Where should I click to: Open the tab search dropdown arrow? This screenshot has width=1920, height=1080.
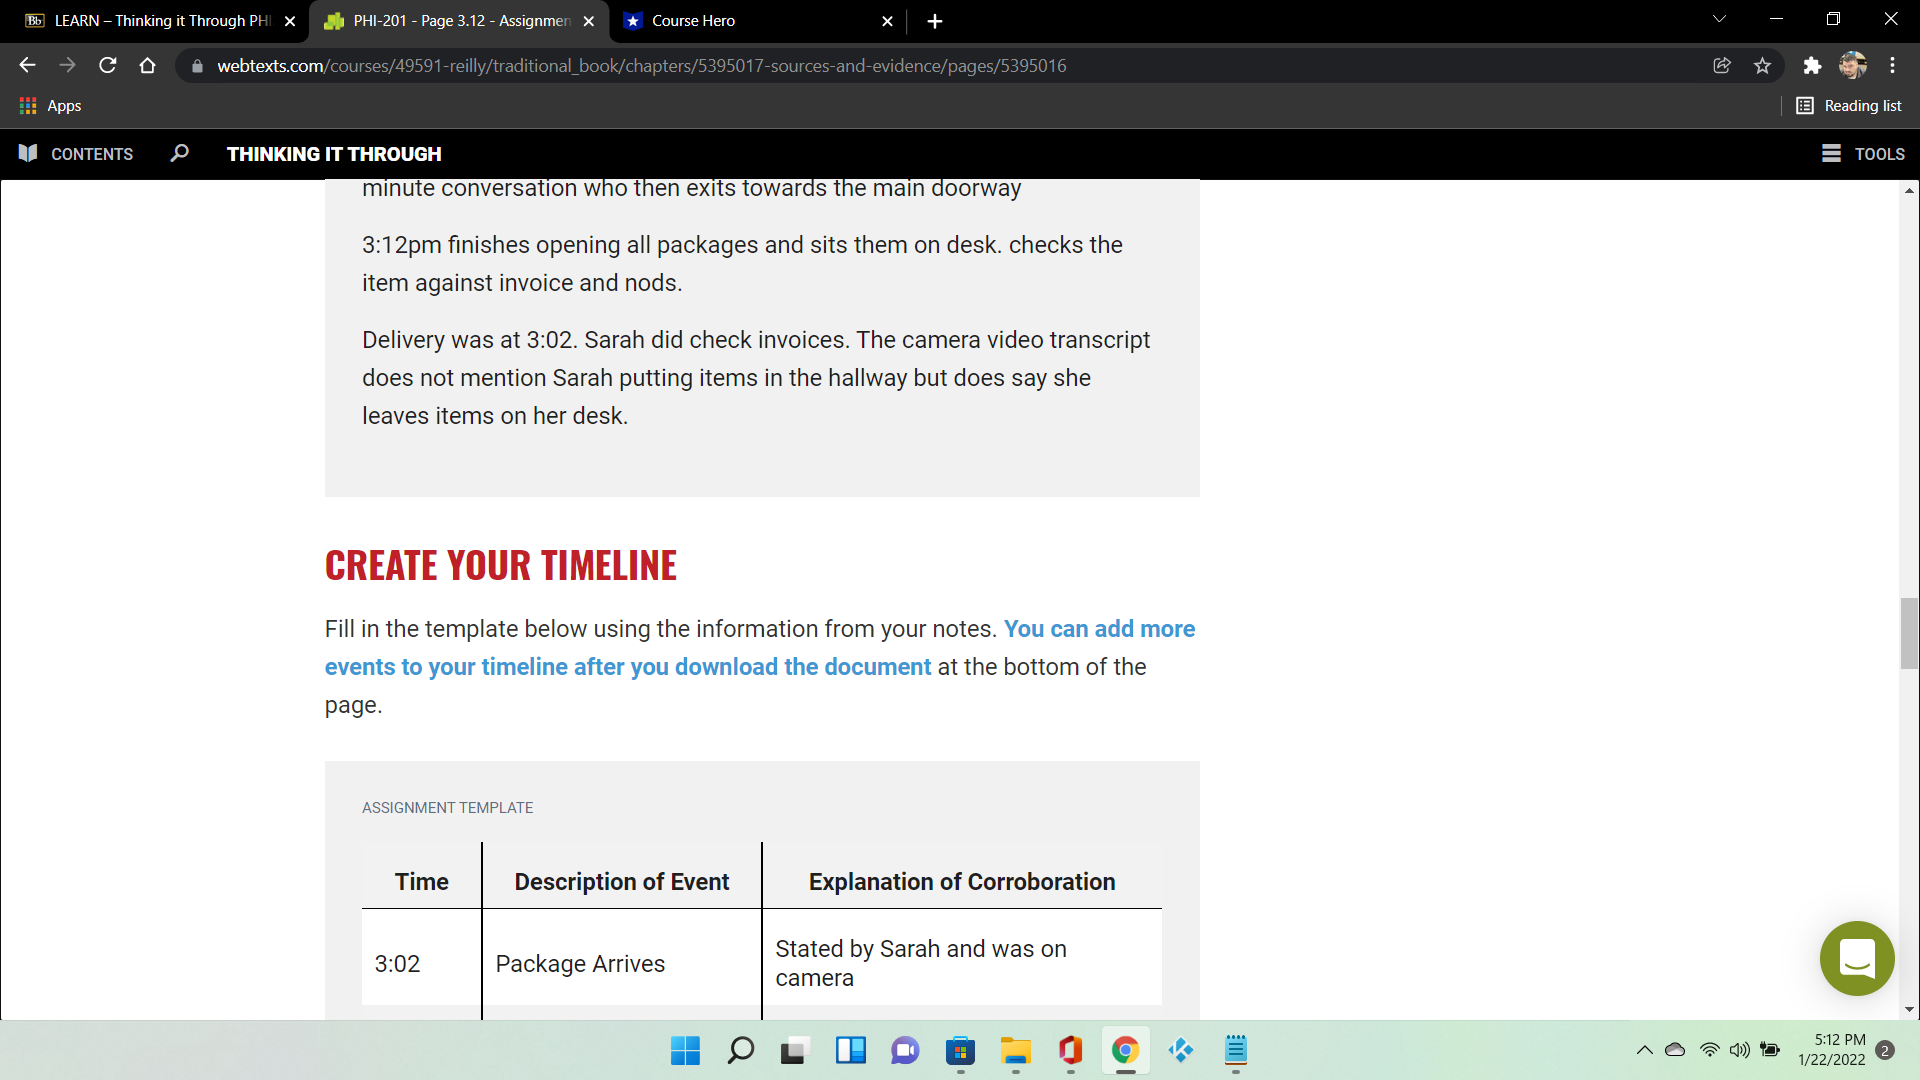click(1719, 19)
